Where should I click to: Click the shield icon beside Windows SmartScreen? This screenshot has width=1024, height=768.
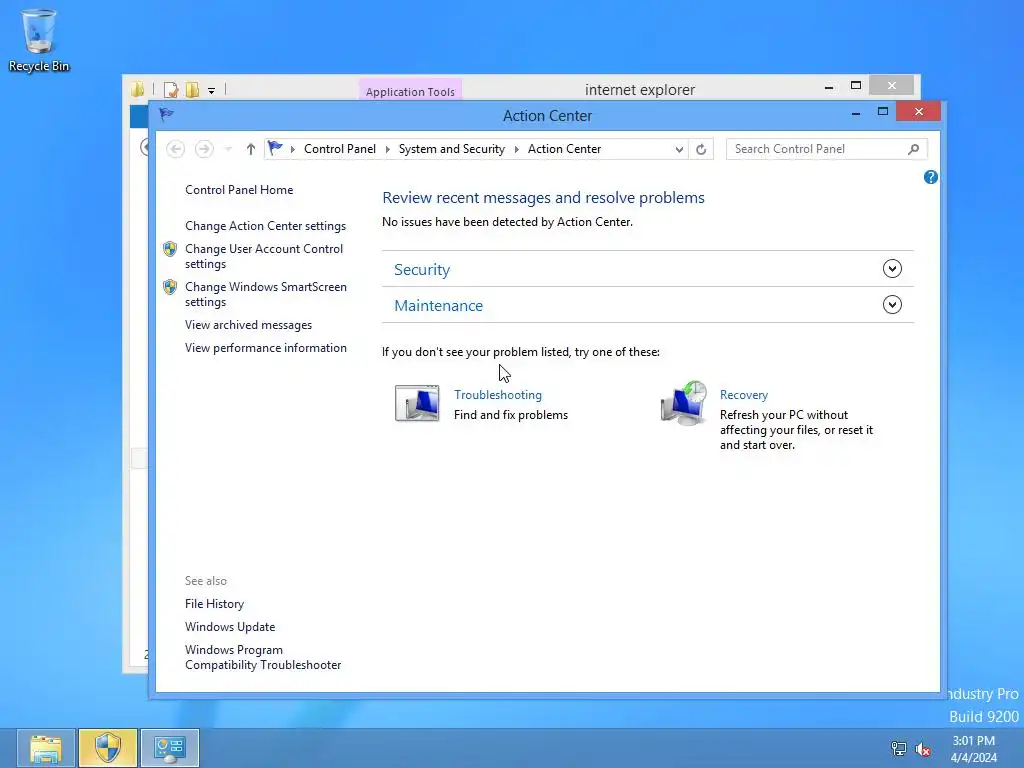(170, 287)
